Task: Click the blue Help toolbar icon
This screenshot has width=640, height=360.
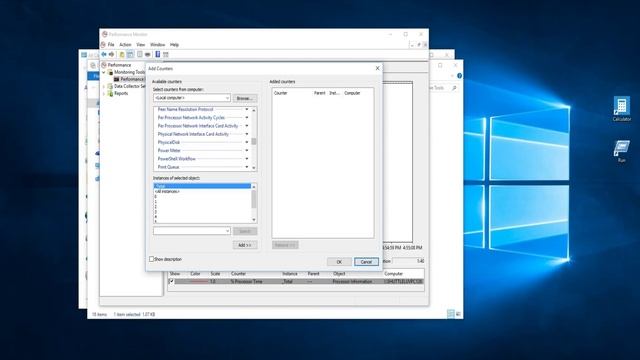Action: (158, 54)
